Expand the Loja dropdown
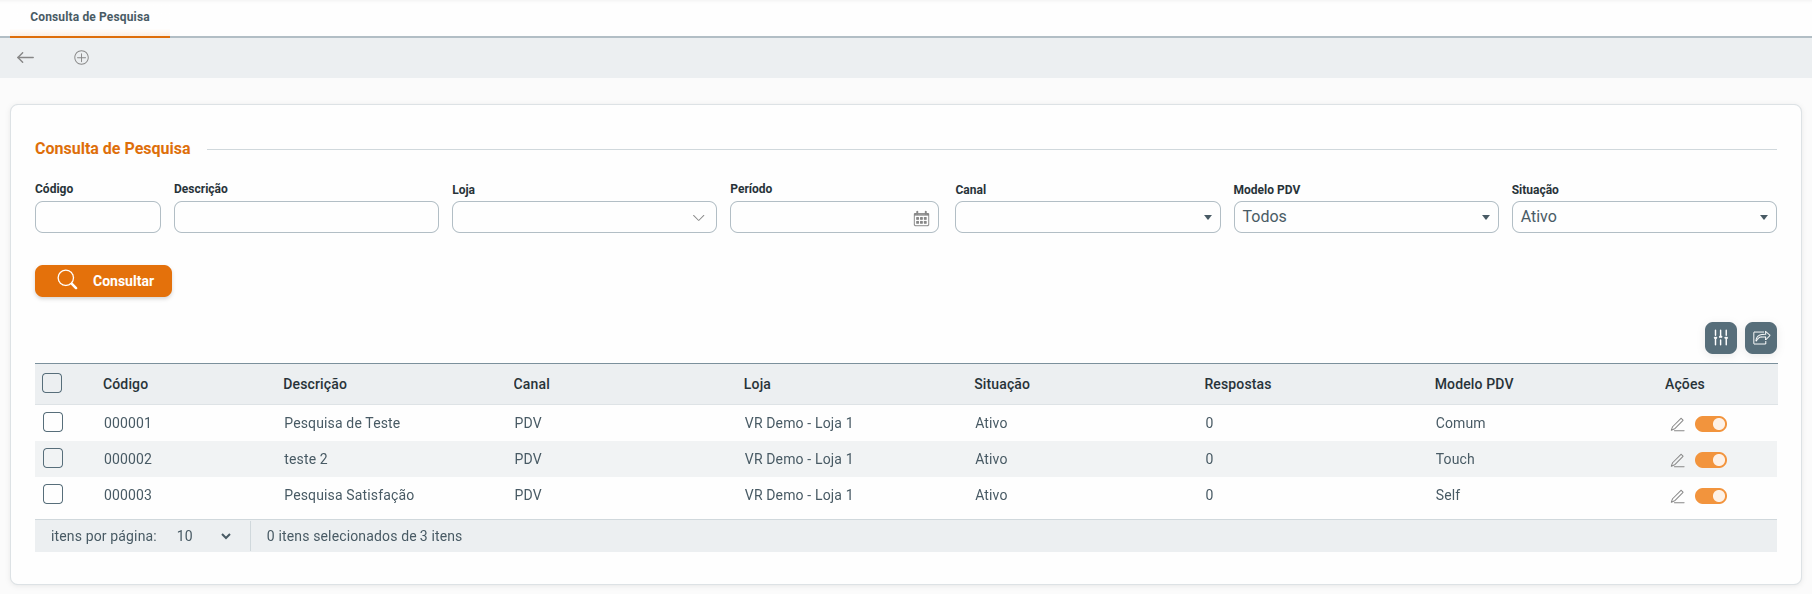The image size is (1812, 594). pos(584,217)
